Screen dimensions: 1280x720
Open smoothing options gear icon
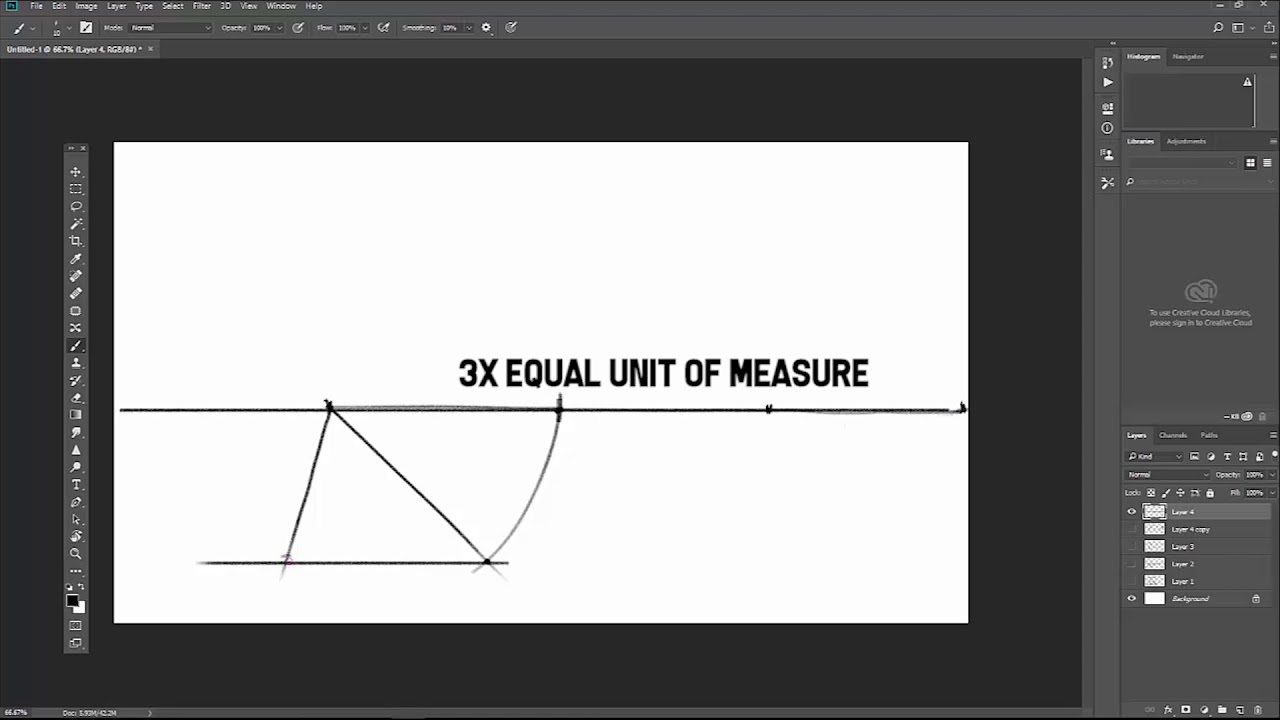[486, 28]
